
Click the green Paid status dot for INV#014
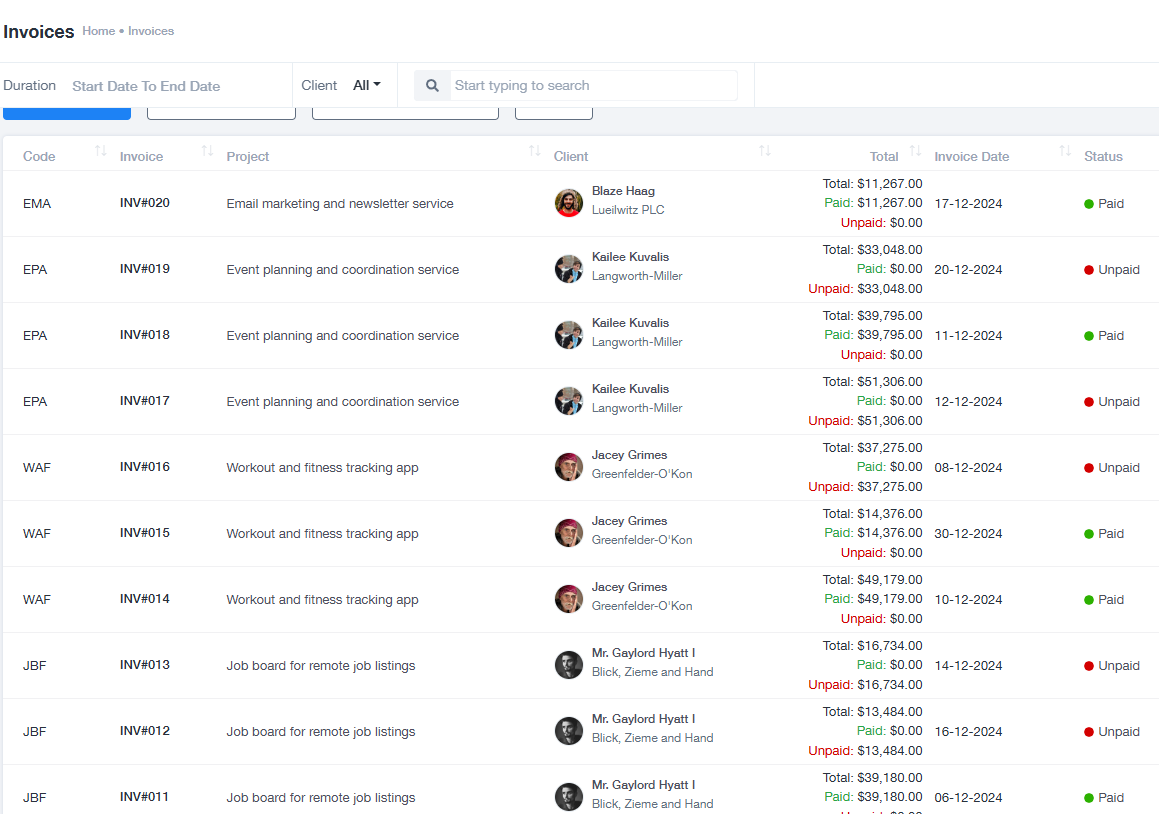1089,600
